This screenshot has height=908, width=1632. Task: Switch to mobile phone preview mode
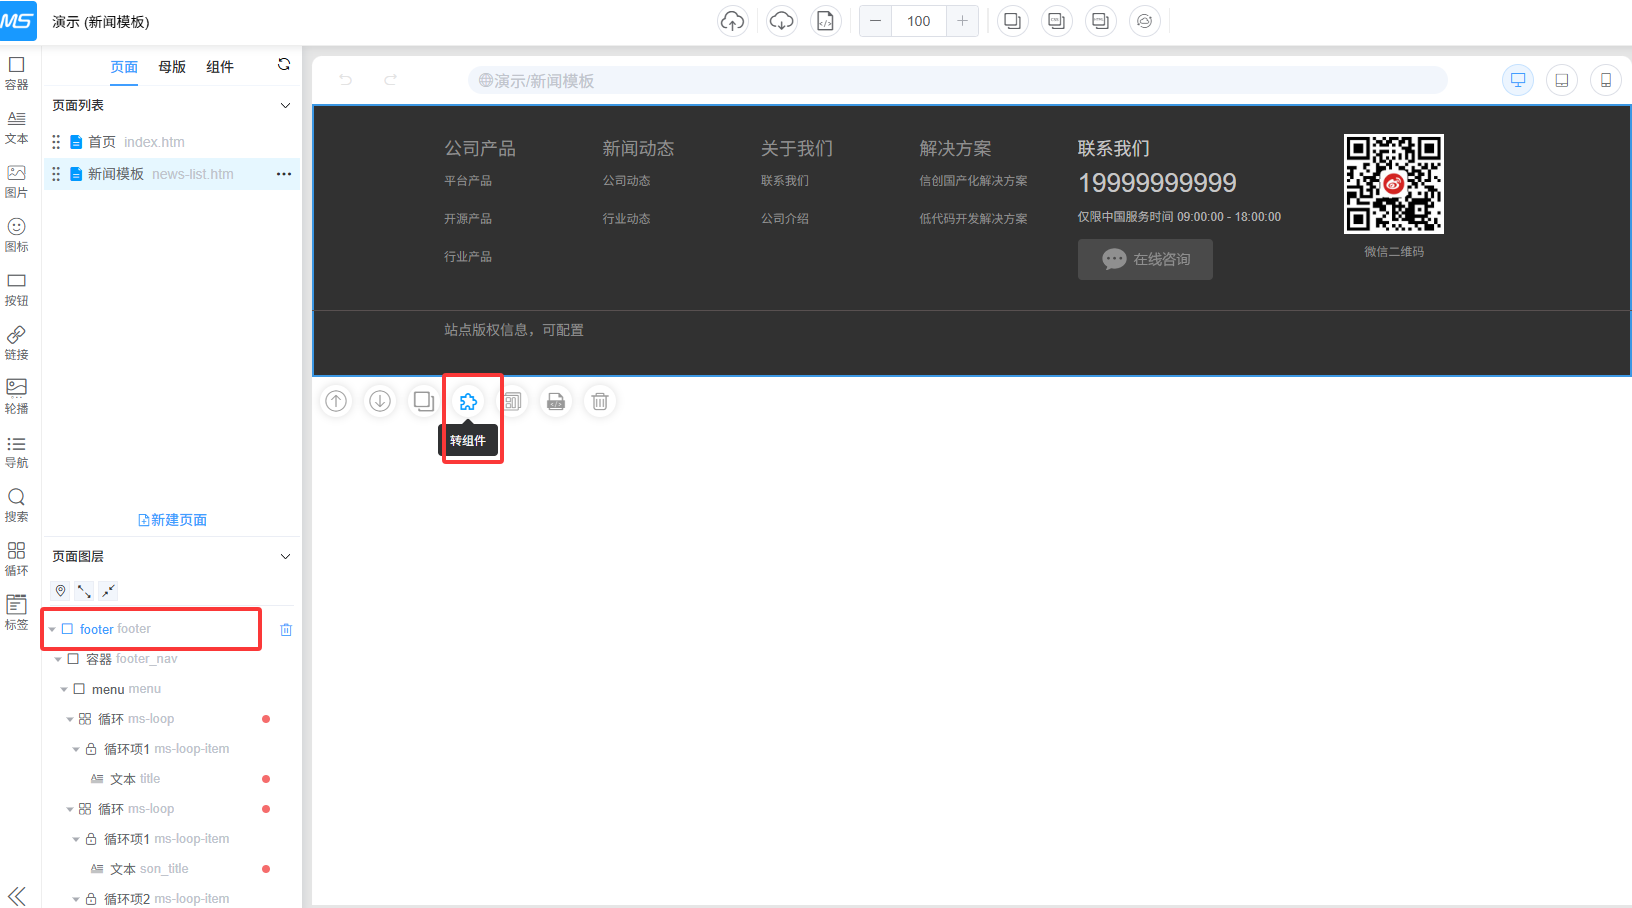tap(1606, 80)
